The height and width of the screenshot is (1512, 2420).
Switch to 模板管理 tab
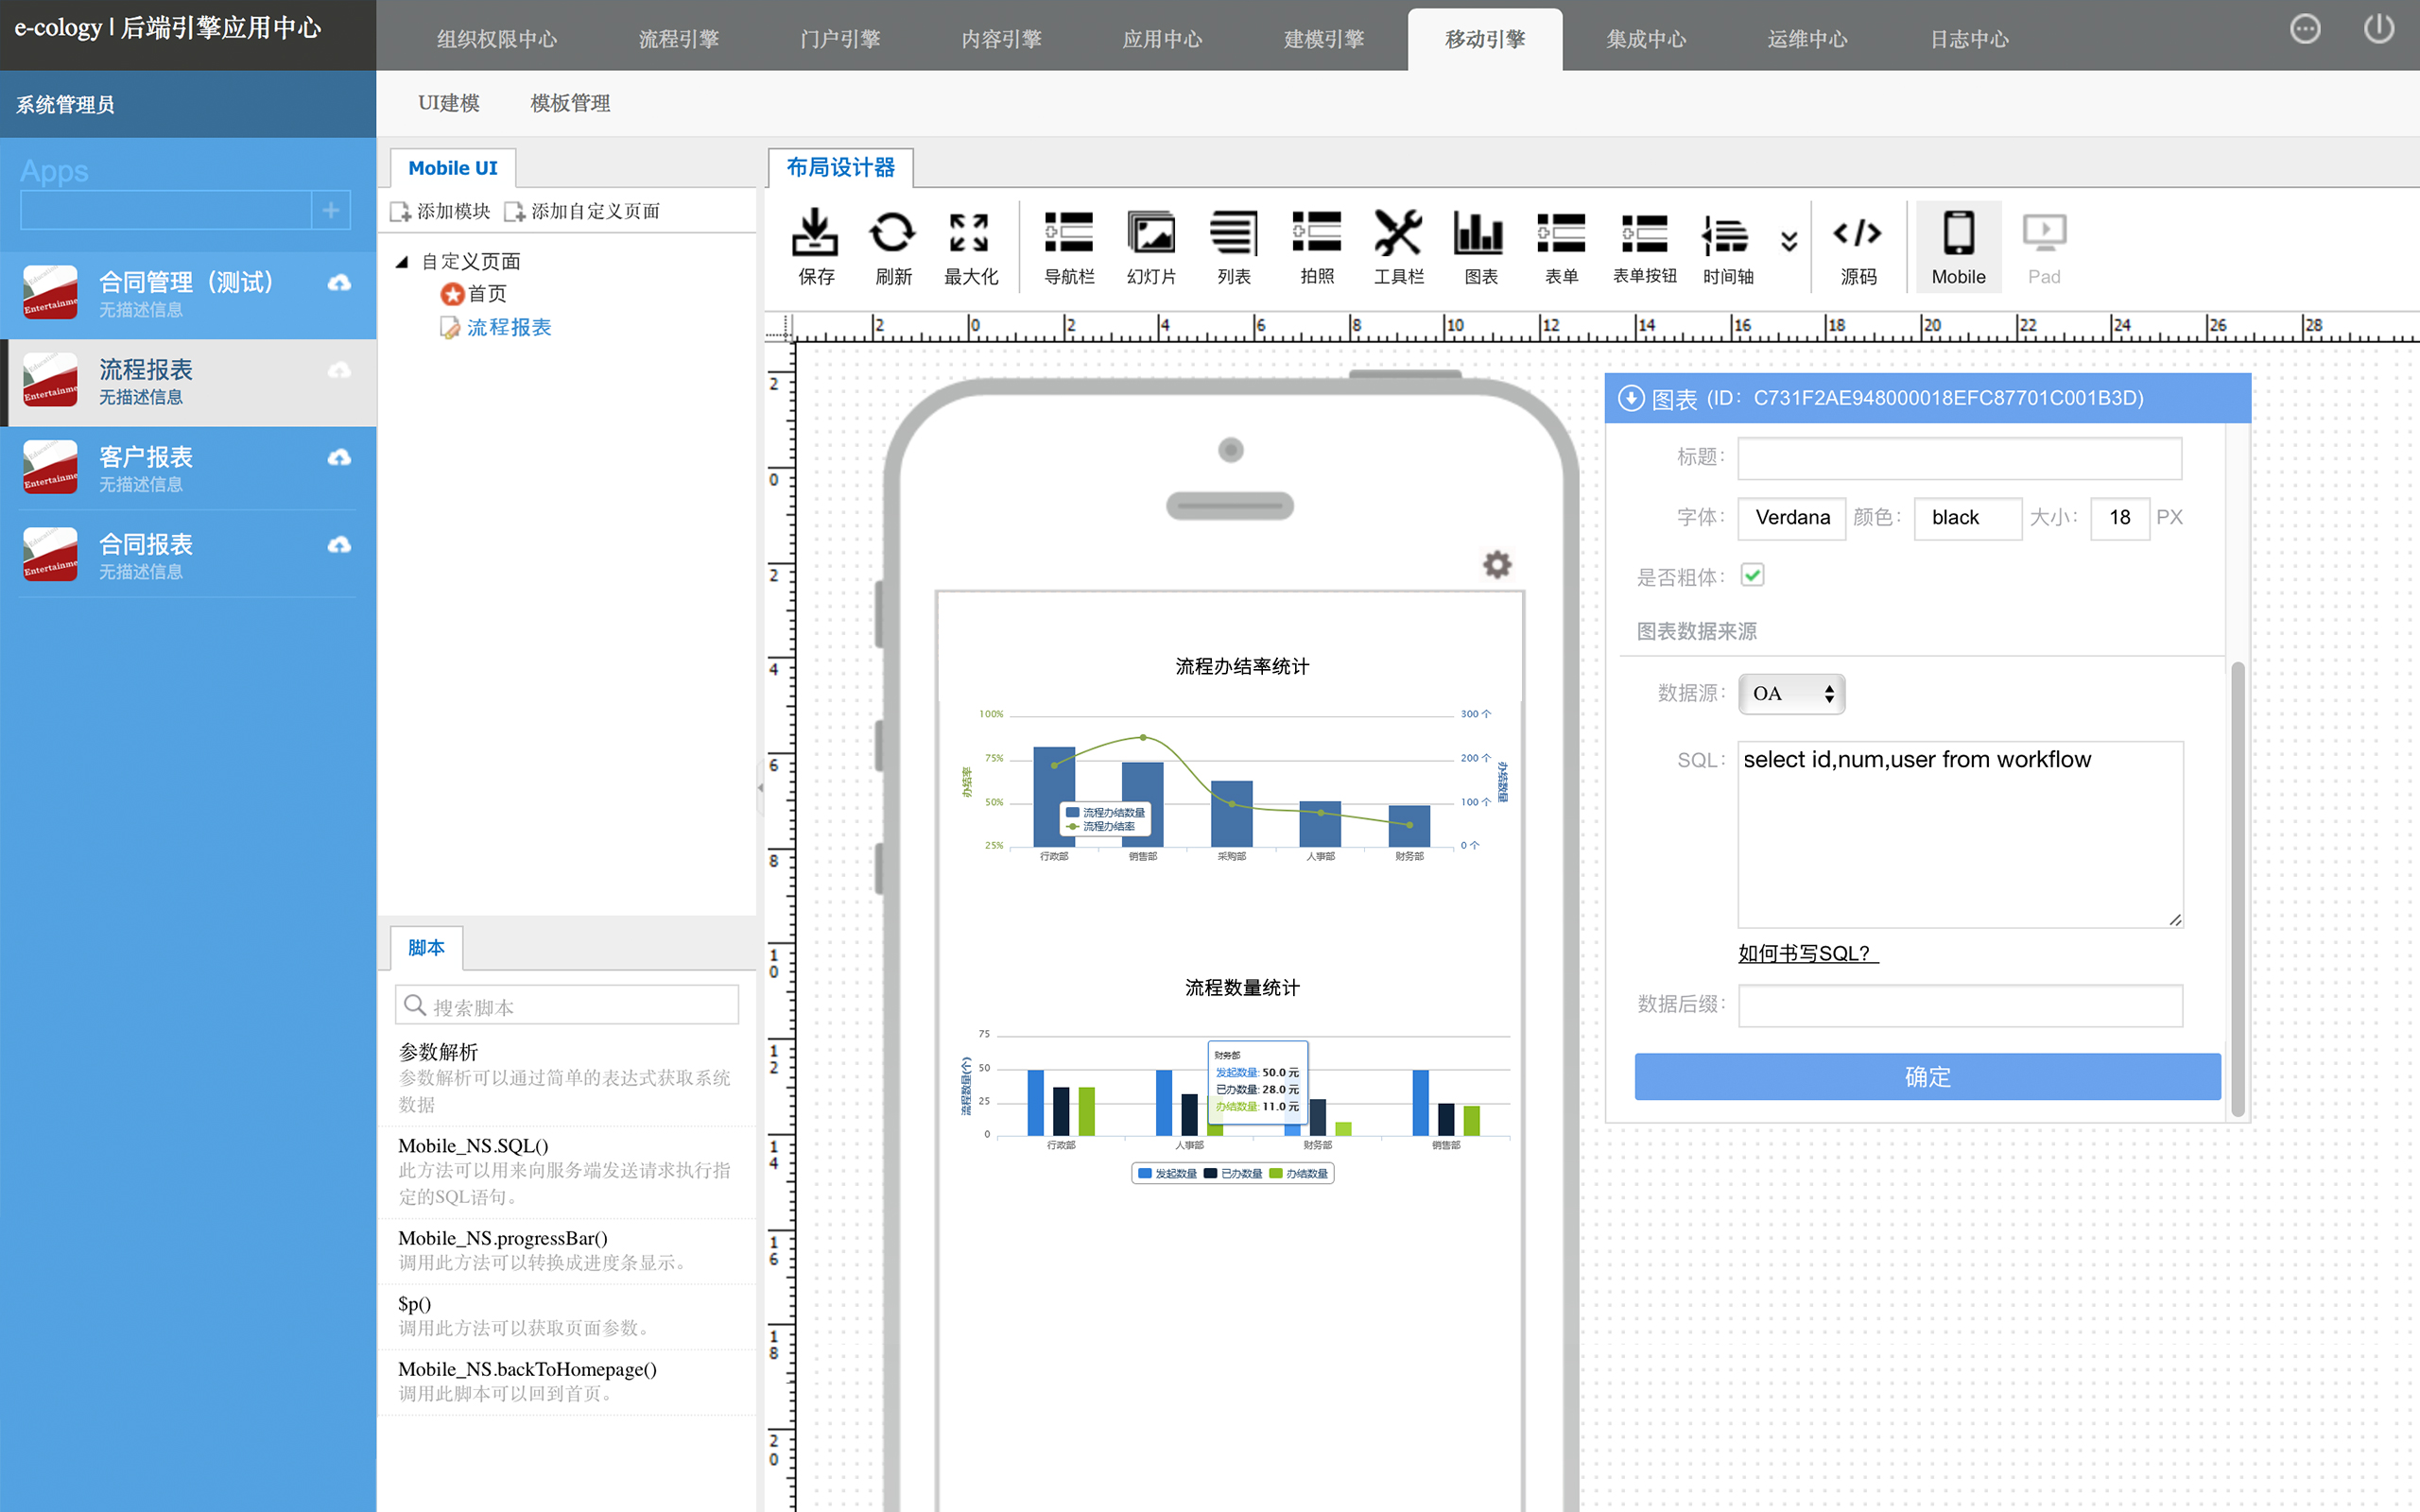(x=570, y=103)
